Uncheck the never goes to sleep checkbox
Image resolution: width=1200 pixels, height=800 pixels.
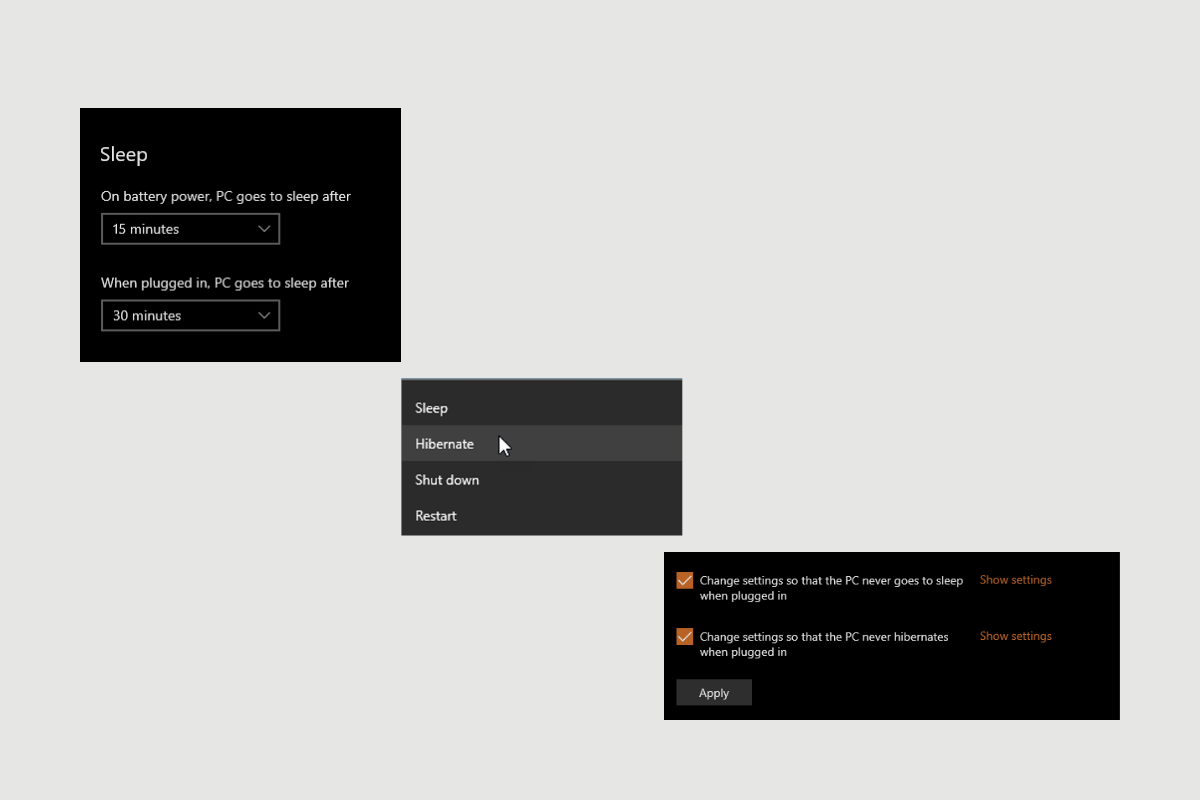tap(685, 580)
